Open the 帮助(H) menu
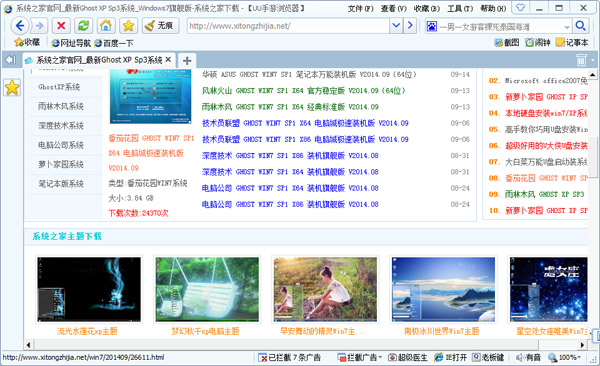Screen dimensions: 600x366 [493, 8]
